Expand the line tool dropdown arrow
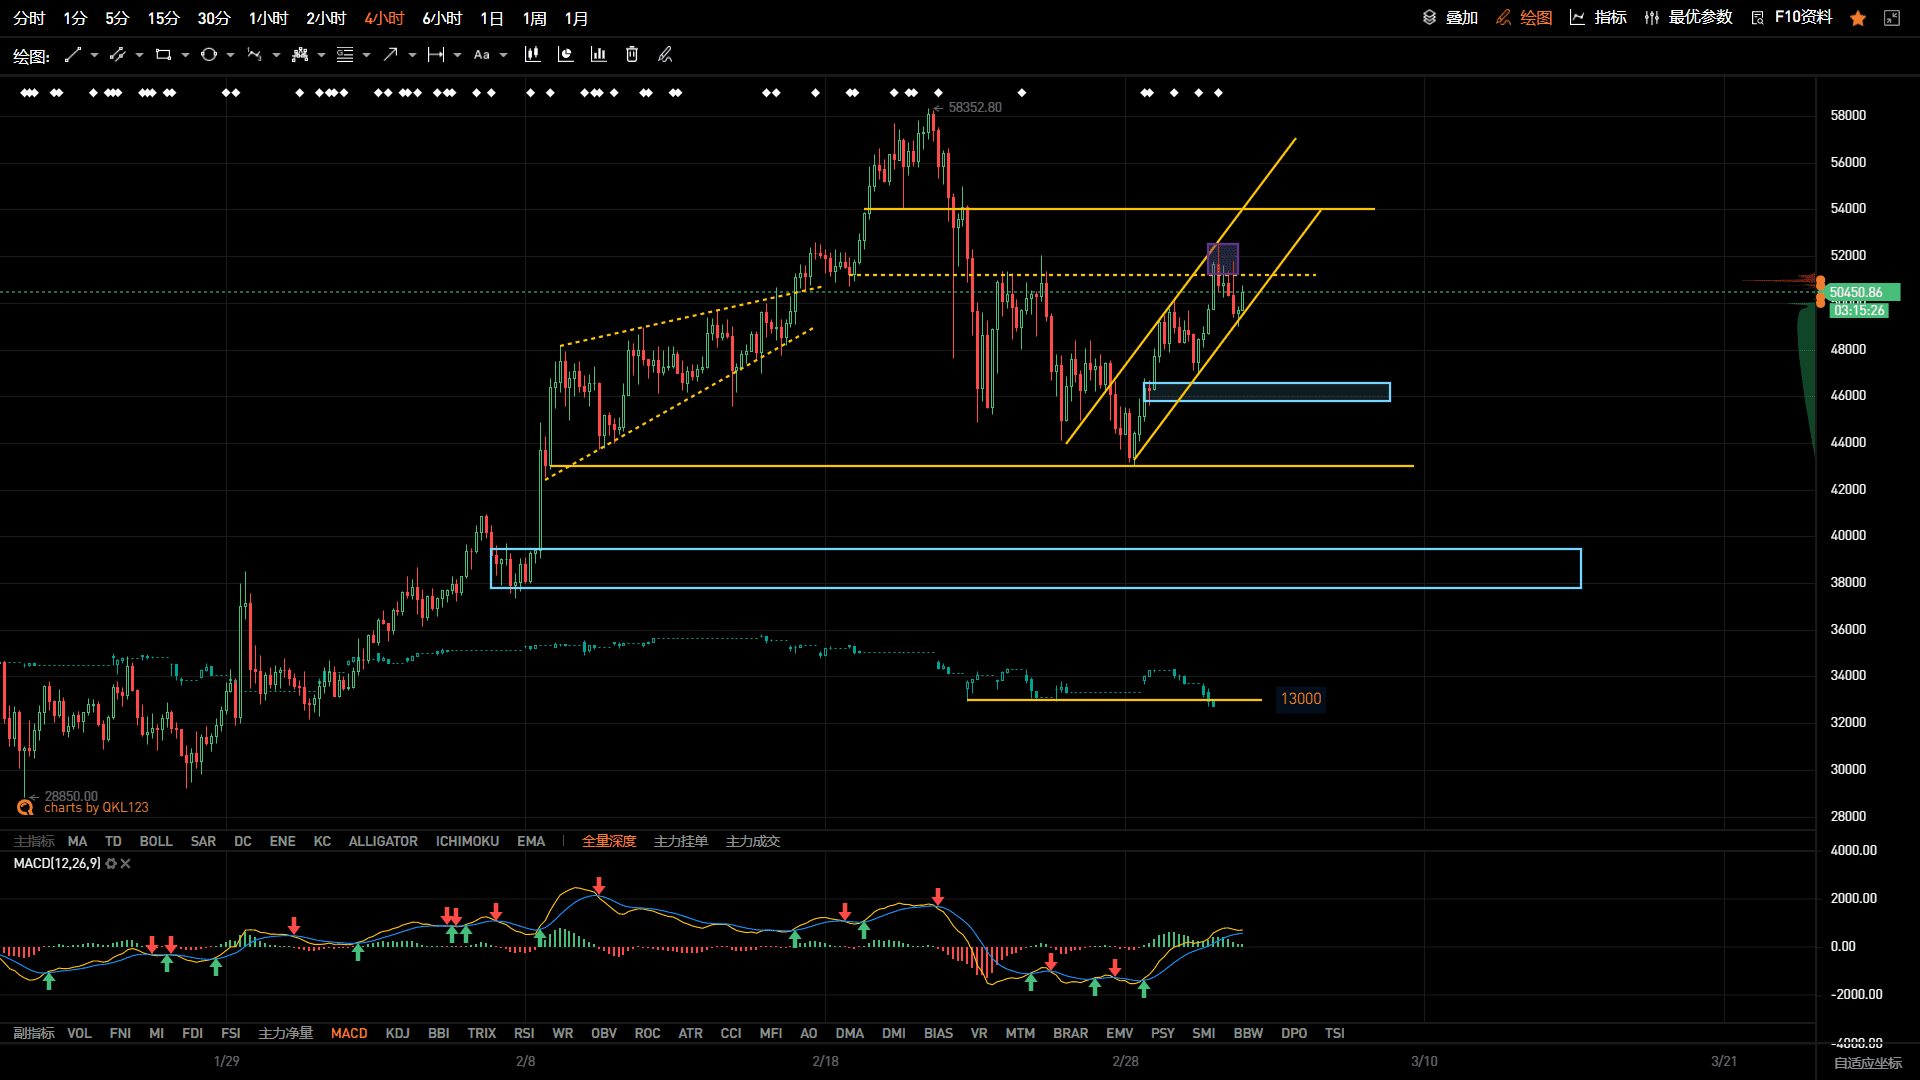The image size is (1920, 1080). tap(94, 55)
